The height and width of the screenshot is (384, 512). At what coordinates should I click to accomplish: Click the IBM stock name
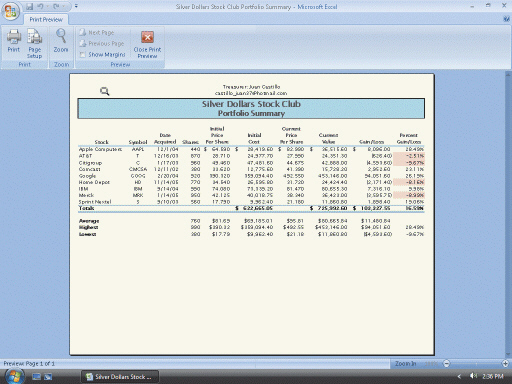click(x=83, y=189)
